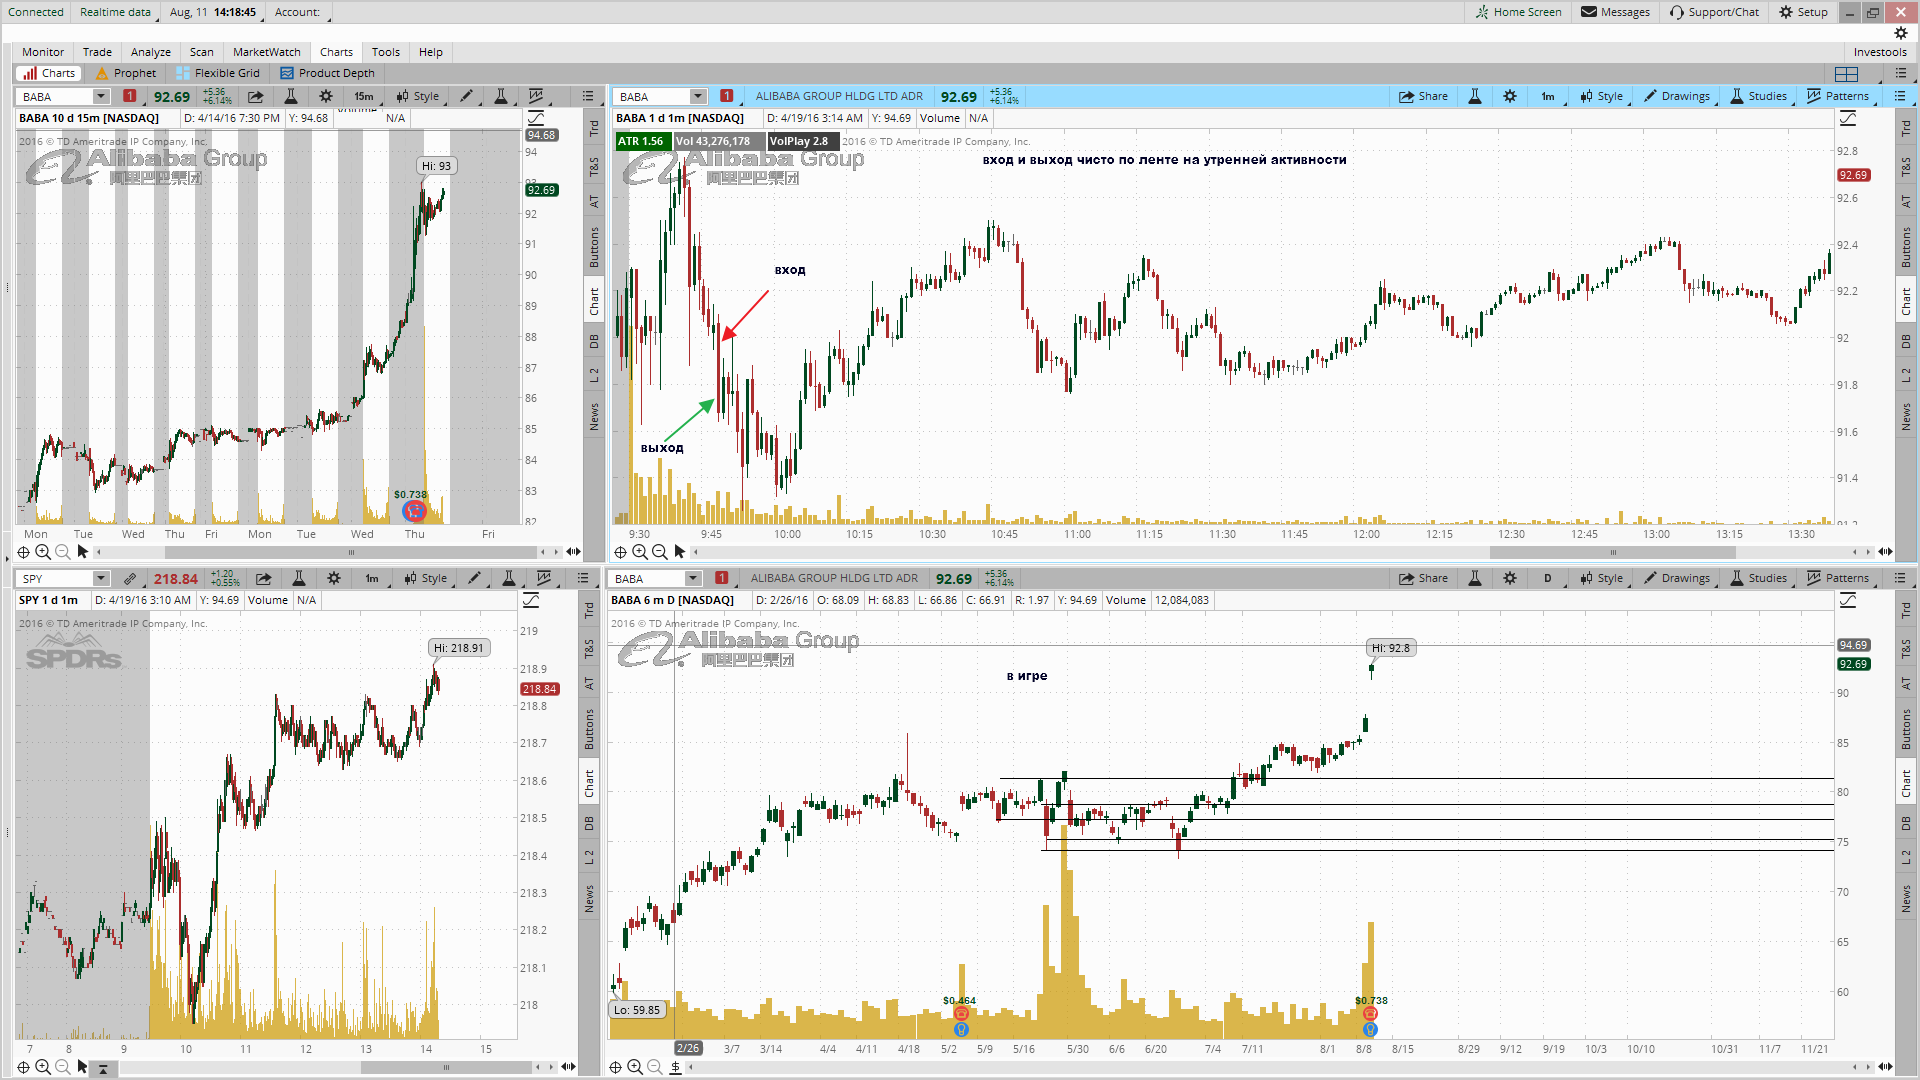Image resolution: width=1920 pixels, height=1080 pixels.
Task: Open the Tools menu tab
Action: tap(386, 52)
